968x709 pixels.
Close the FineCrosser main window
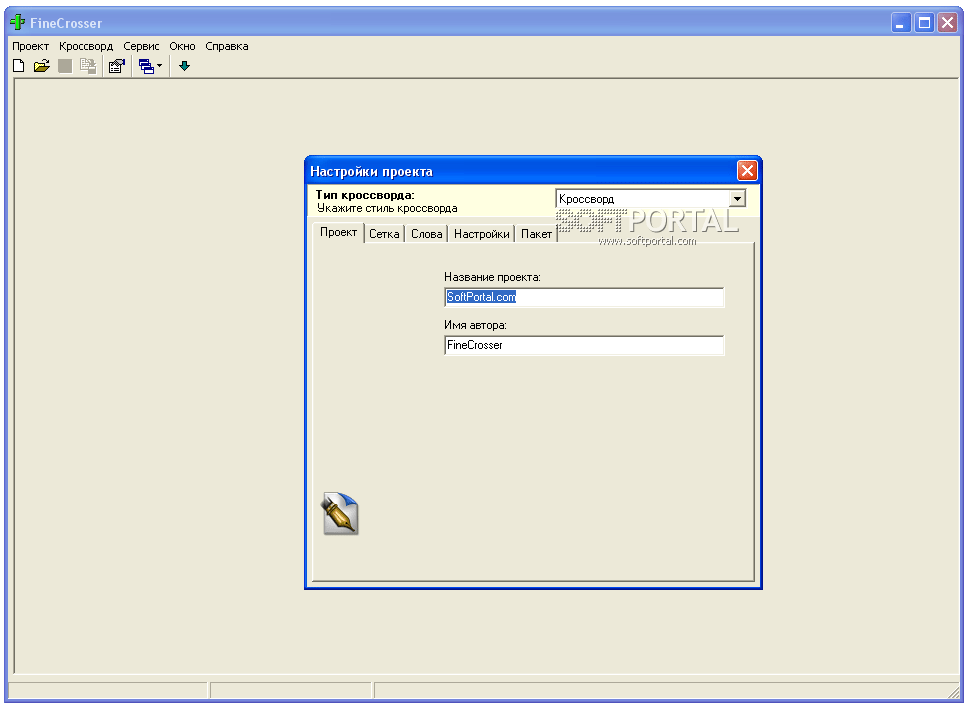[947, 23]
